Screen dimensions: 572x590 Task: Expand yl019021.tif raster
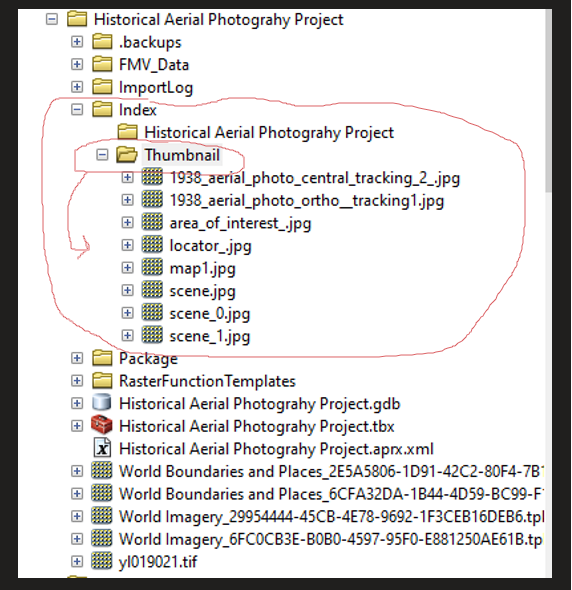point(77,561)
